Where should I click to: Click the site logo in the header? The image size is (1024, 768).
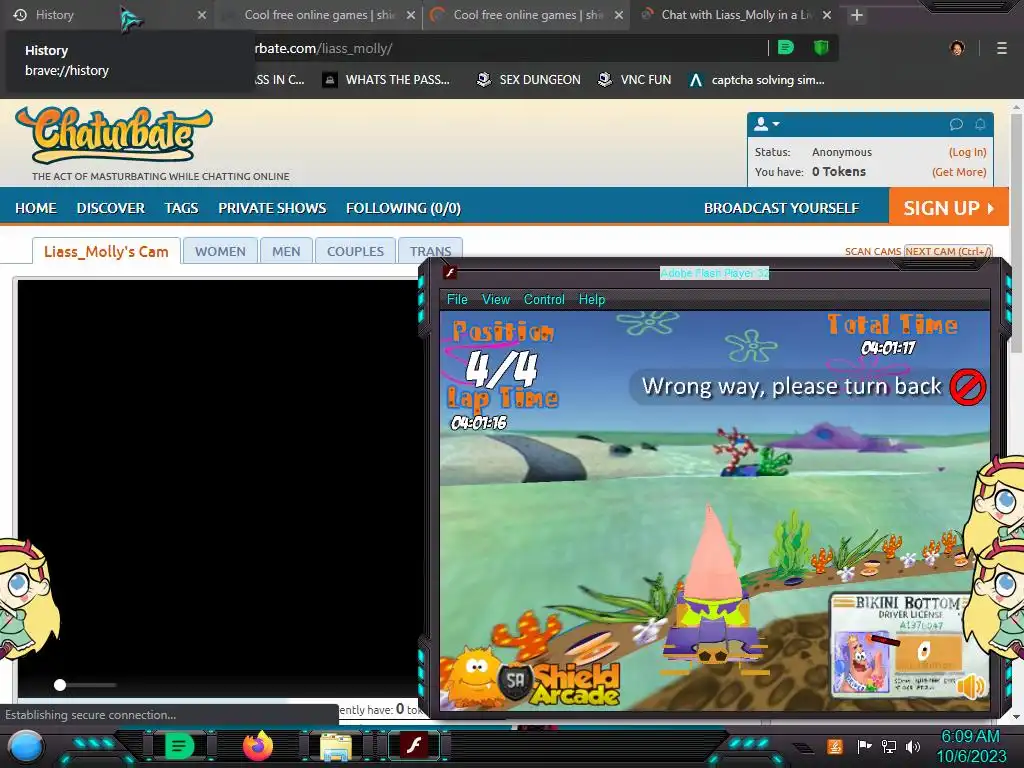[x=114, y=135]
